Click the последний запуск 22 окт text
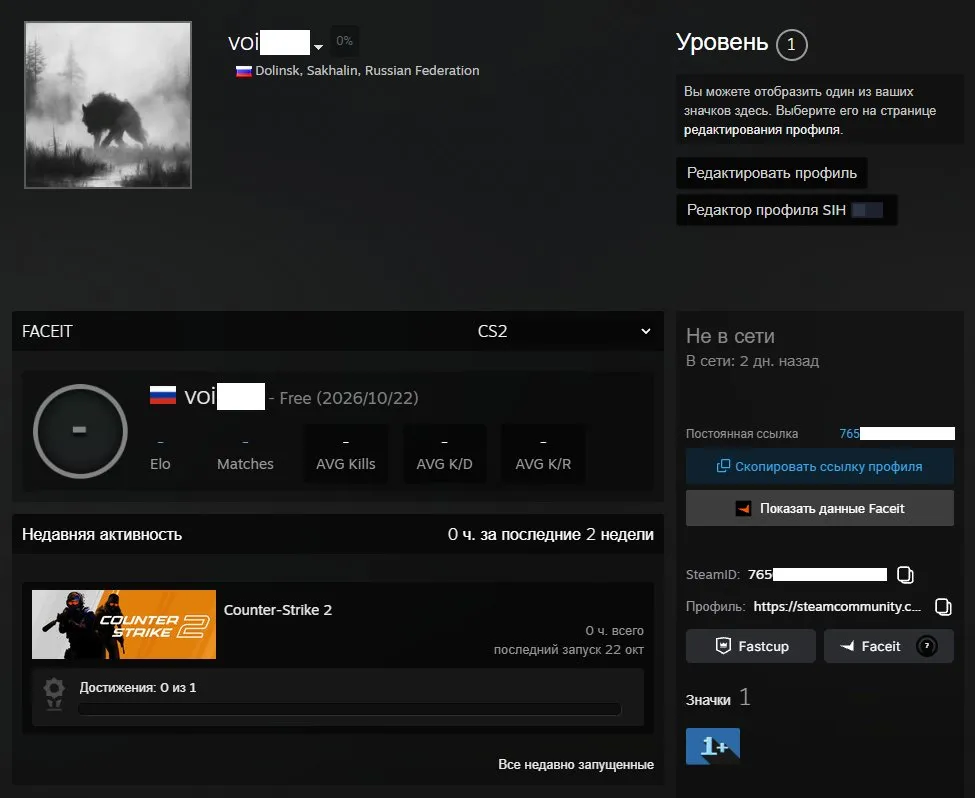 [x=568, y=650]
